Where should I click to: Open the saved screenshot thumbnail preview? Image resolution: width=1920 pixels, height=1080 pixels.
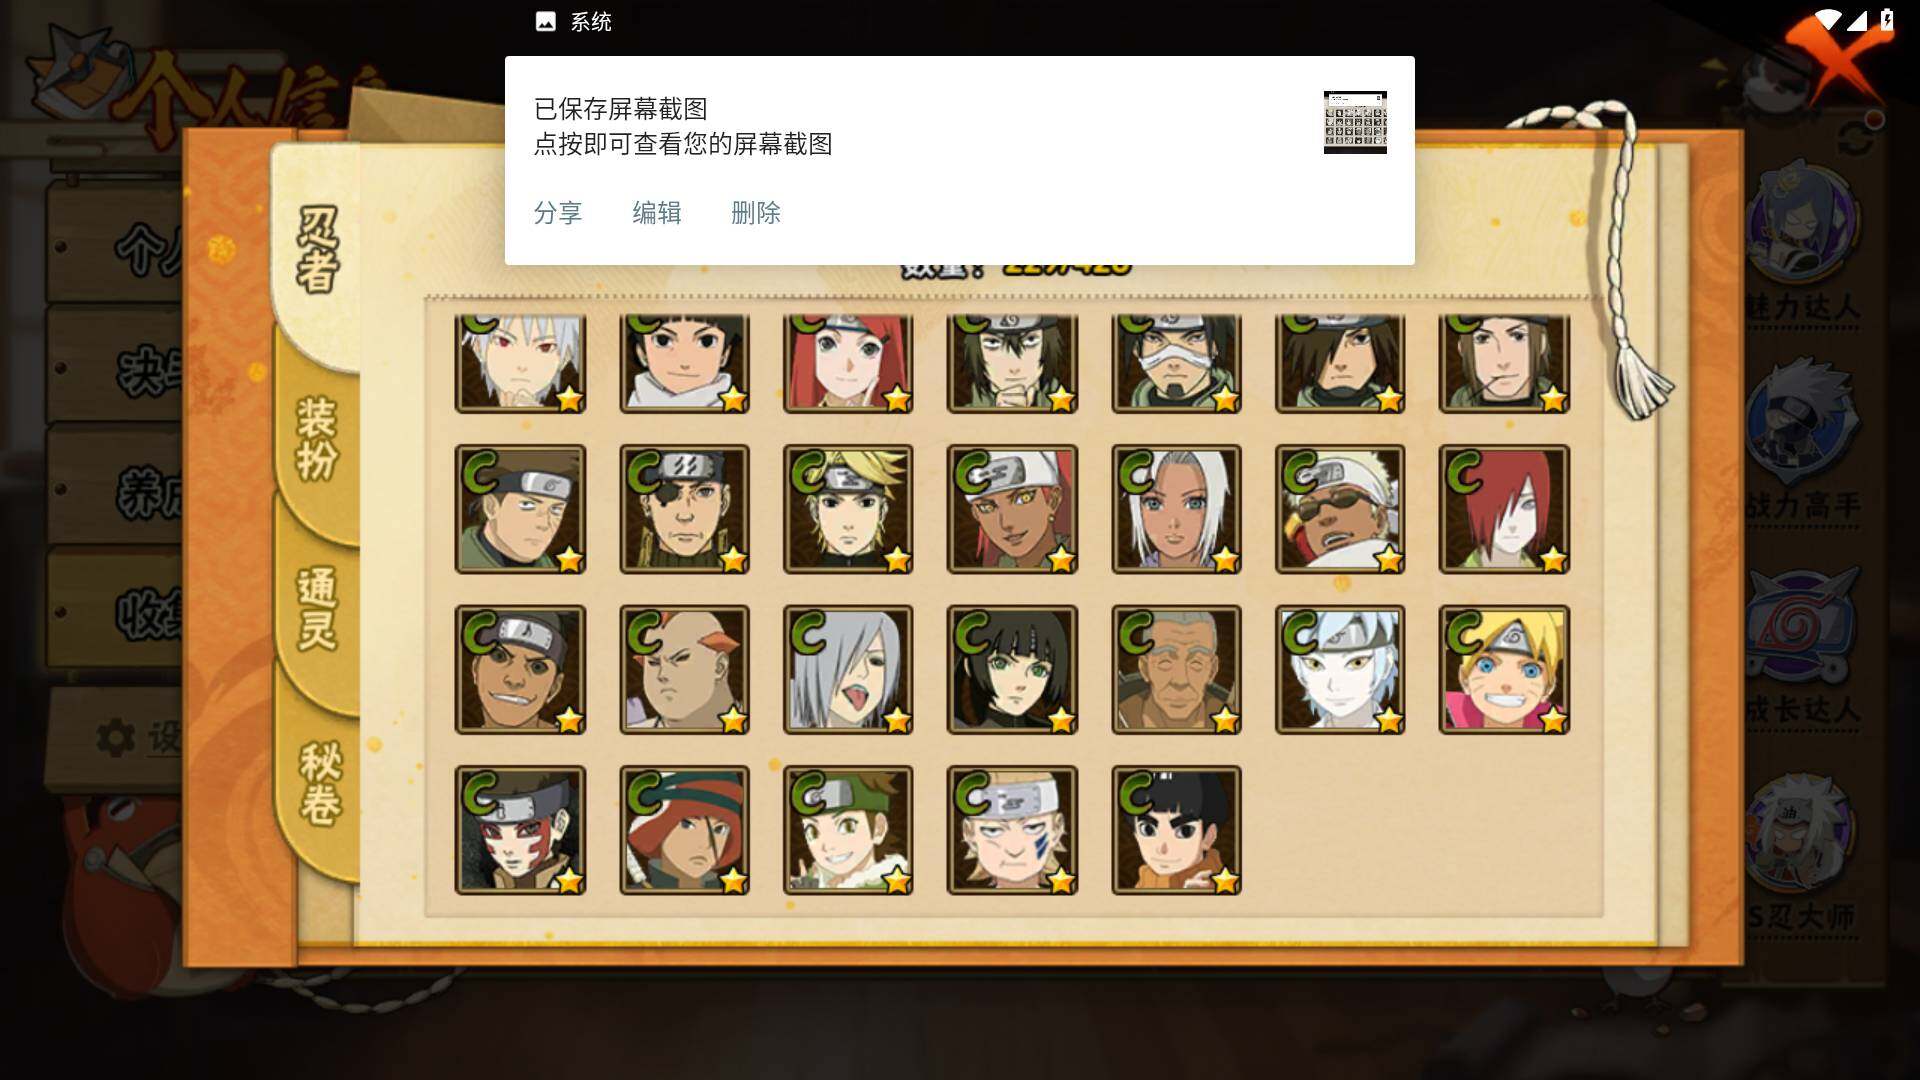click(x=1355, y=122)
